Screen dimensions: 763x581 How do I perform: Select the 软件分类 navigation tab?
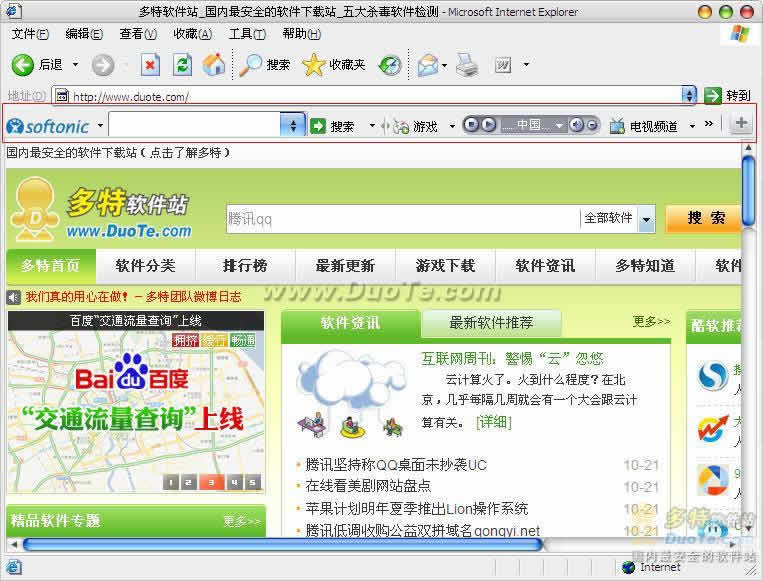145,266
